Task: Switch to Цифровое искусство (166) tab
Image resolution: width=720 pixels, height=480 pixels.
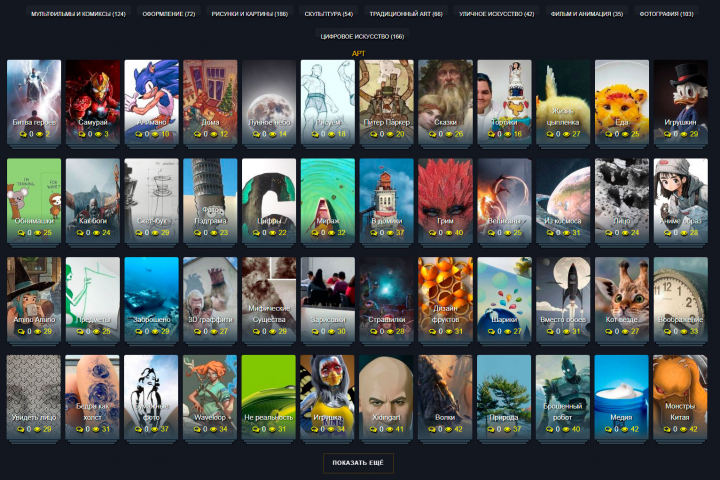Action: 362,36
